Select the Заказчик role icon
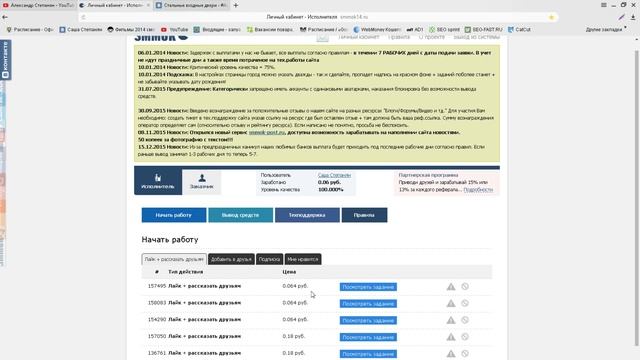This screenshot has height=360, width=640. point(202,182)
